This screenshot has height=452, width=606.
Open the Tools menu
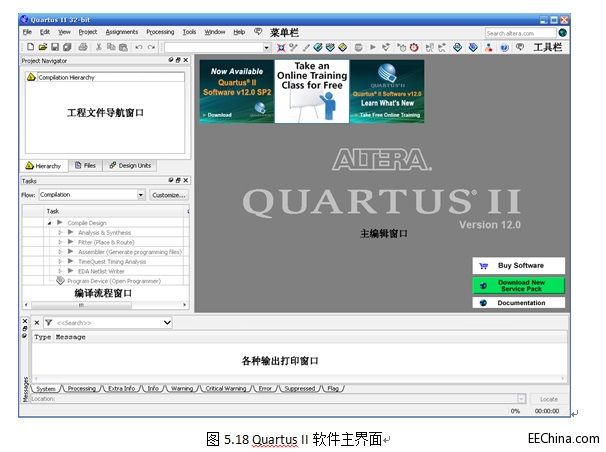(x=189, y=32)
